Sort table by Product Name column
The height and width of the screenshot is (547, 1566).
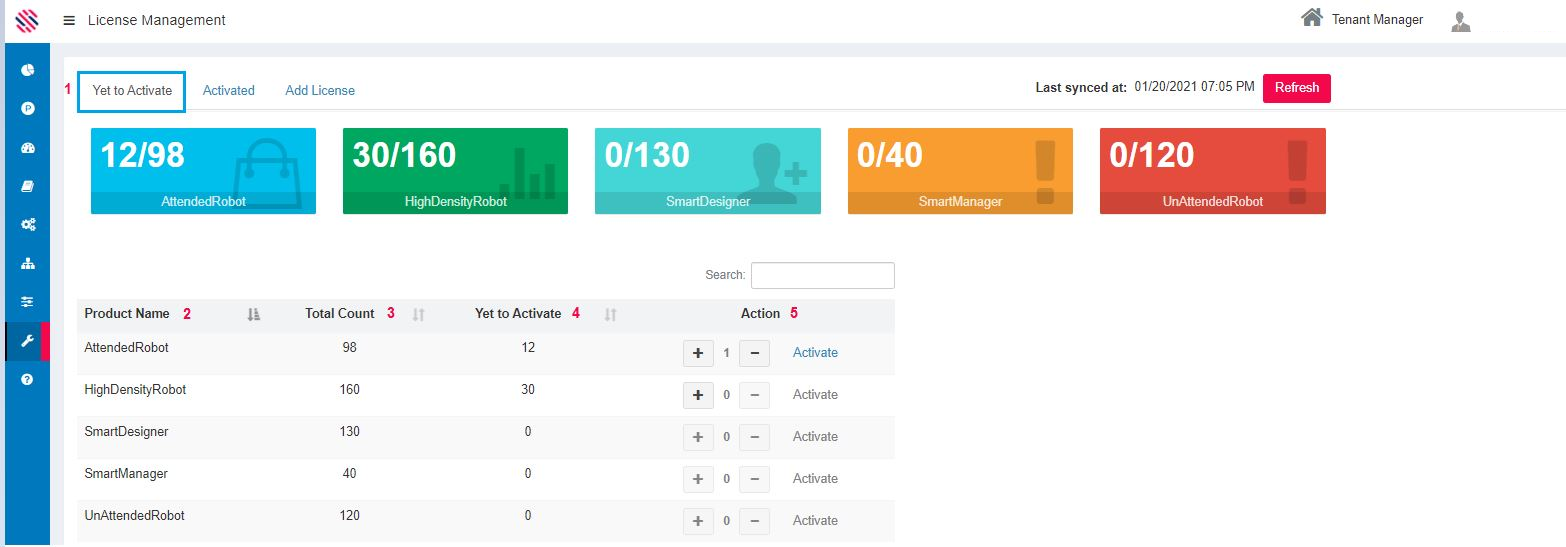coord(253,314)
